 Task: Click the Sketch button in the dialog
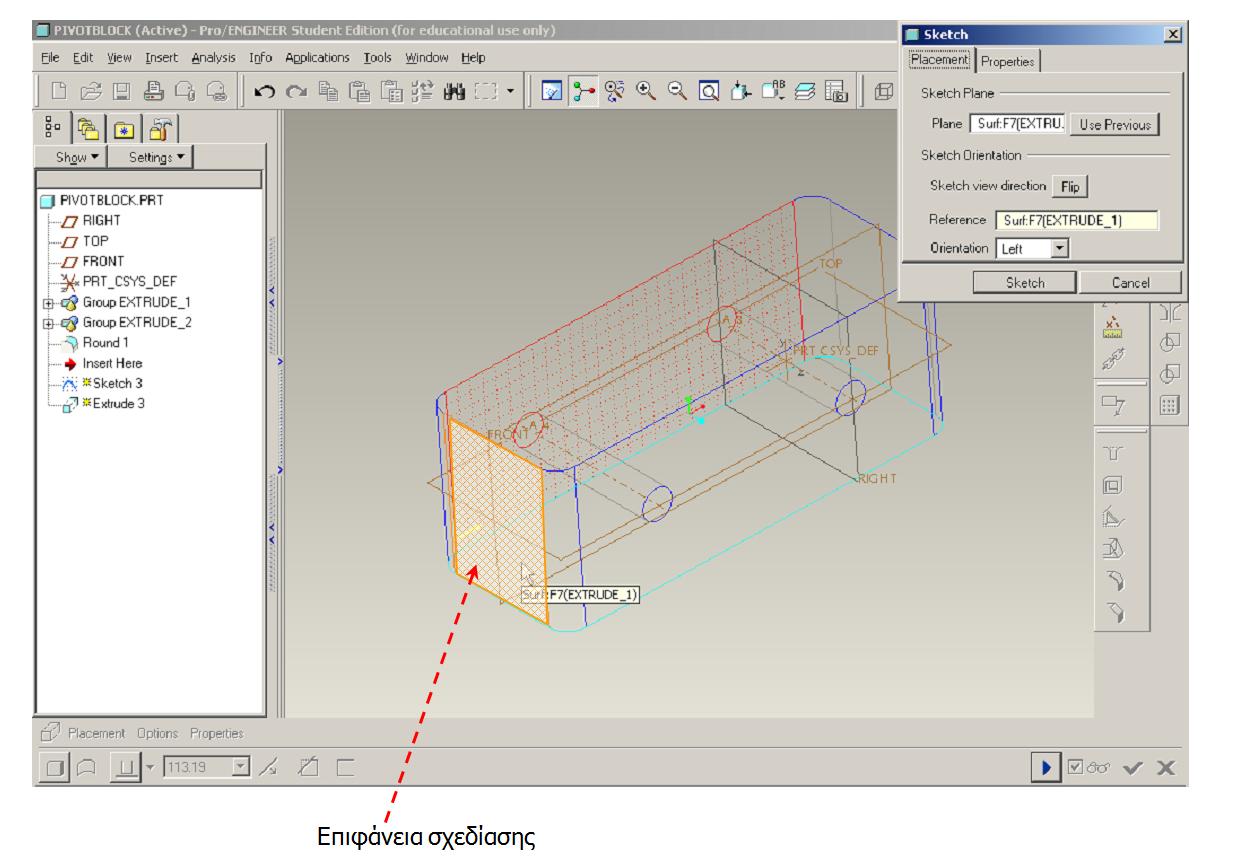(x=1024, y=283)
